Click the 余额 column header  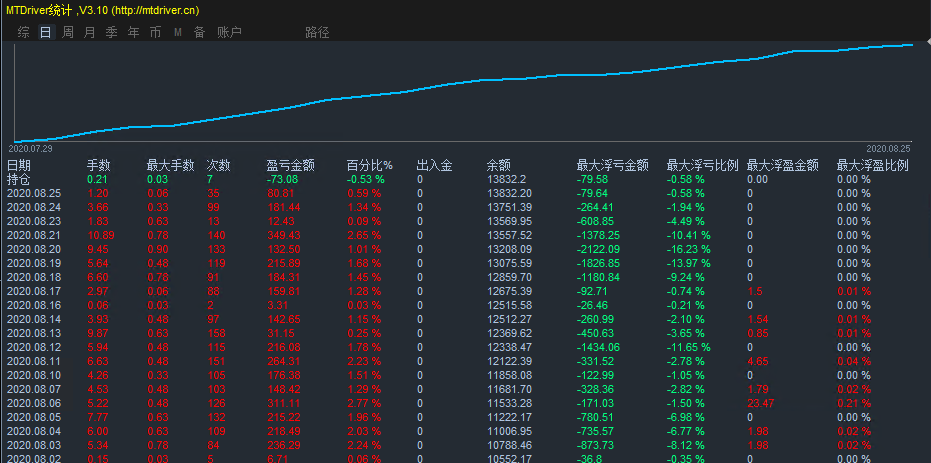(498, 165)
